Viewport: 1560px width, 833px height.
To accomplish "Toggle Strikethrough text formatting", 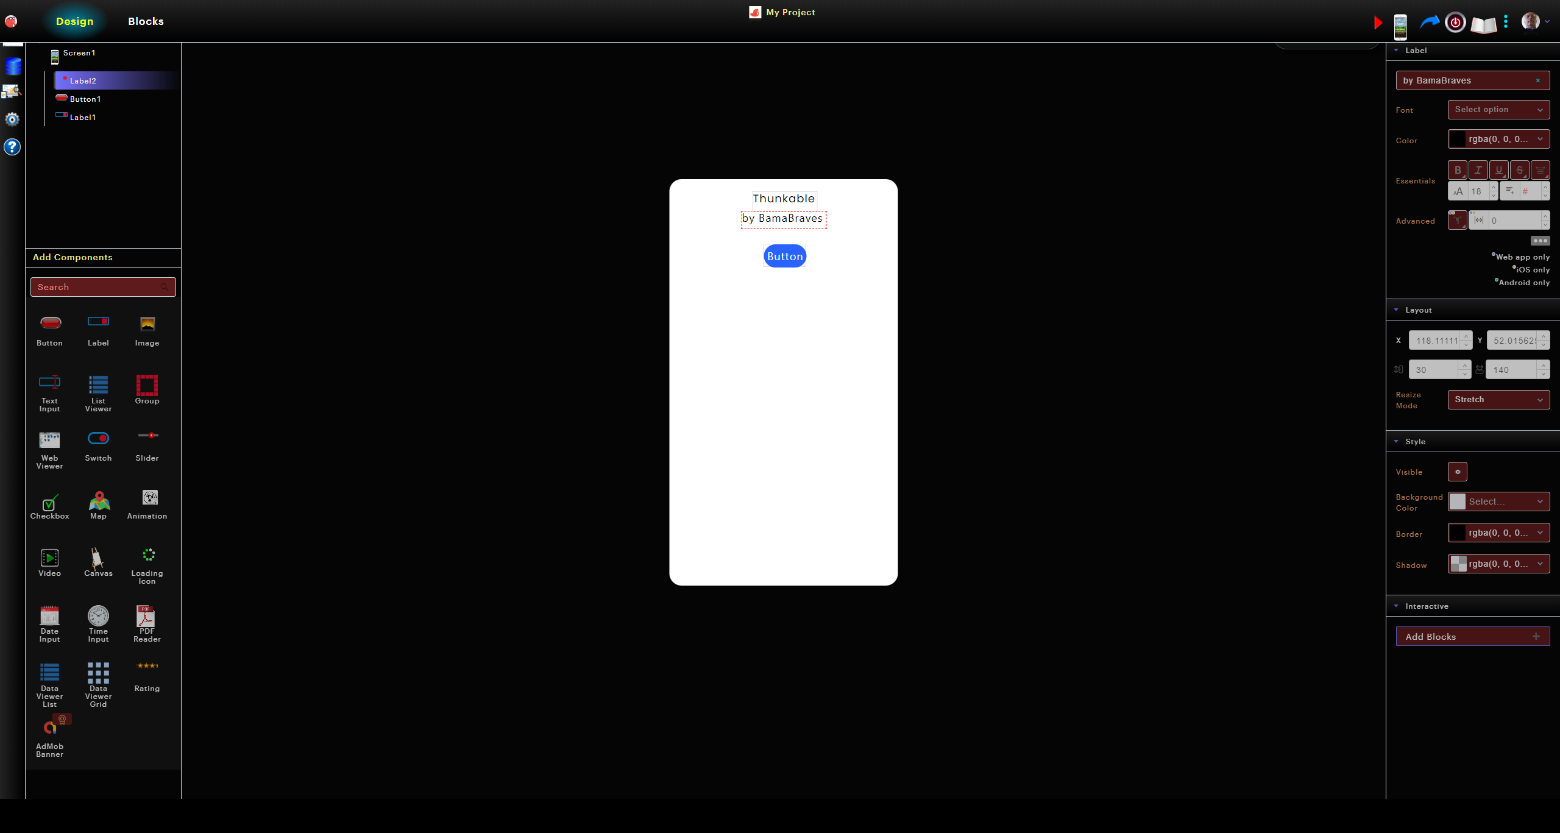I will coord(1519,170).
